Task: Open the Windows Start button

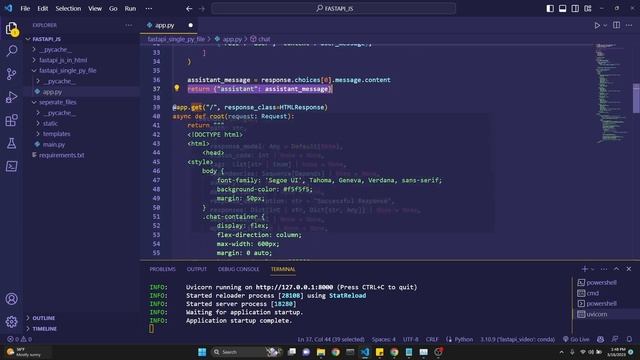Action: pos(202,352)
